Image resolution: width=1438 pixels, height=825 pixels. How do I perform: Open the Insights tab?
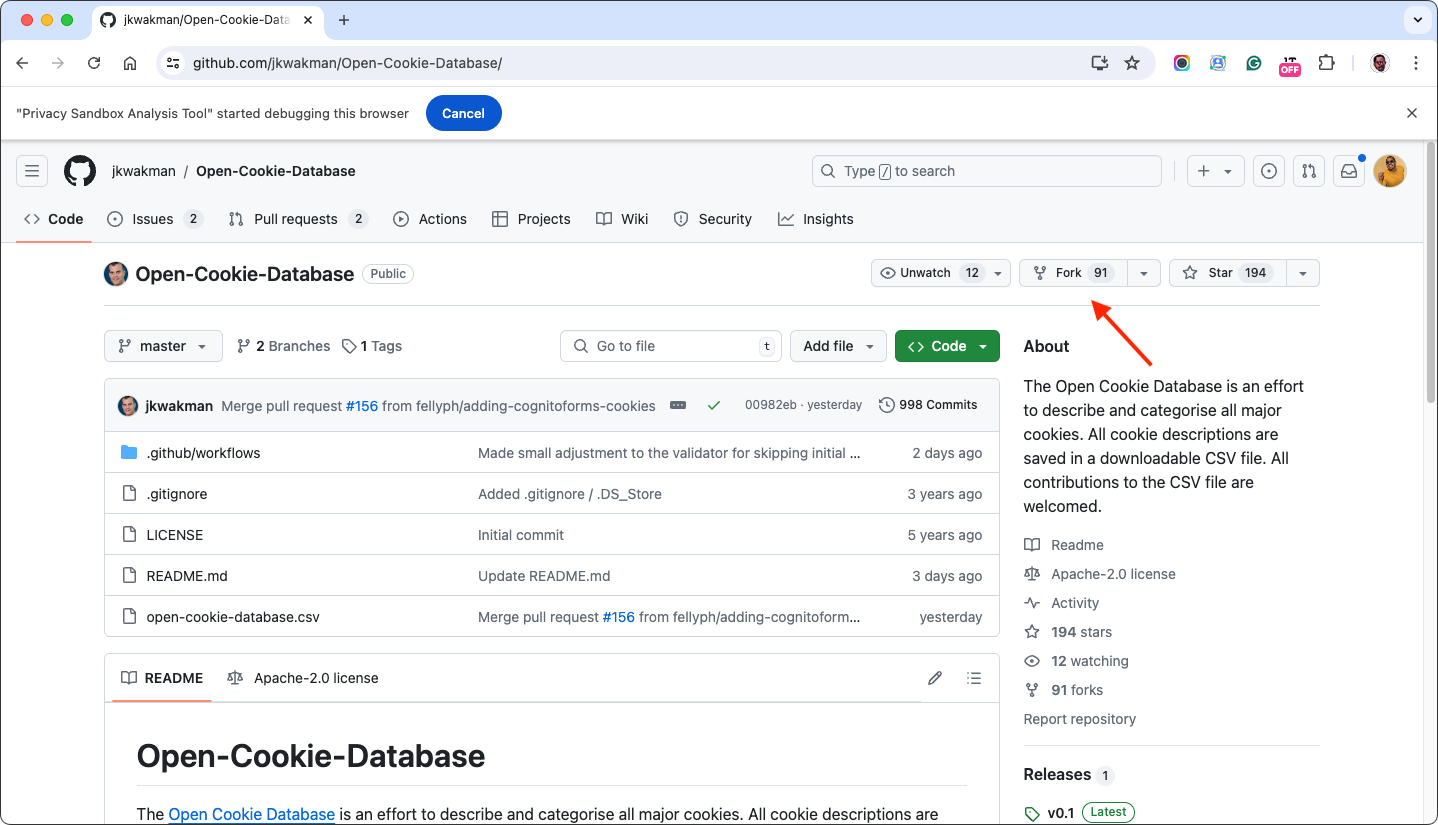click(816, 219)
